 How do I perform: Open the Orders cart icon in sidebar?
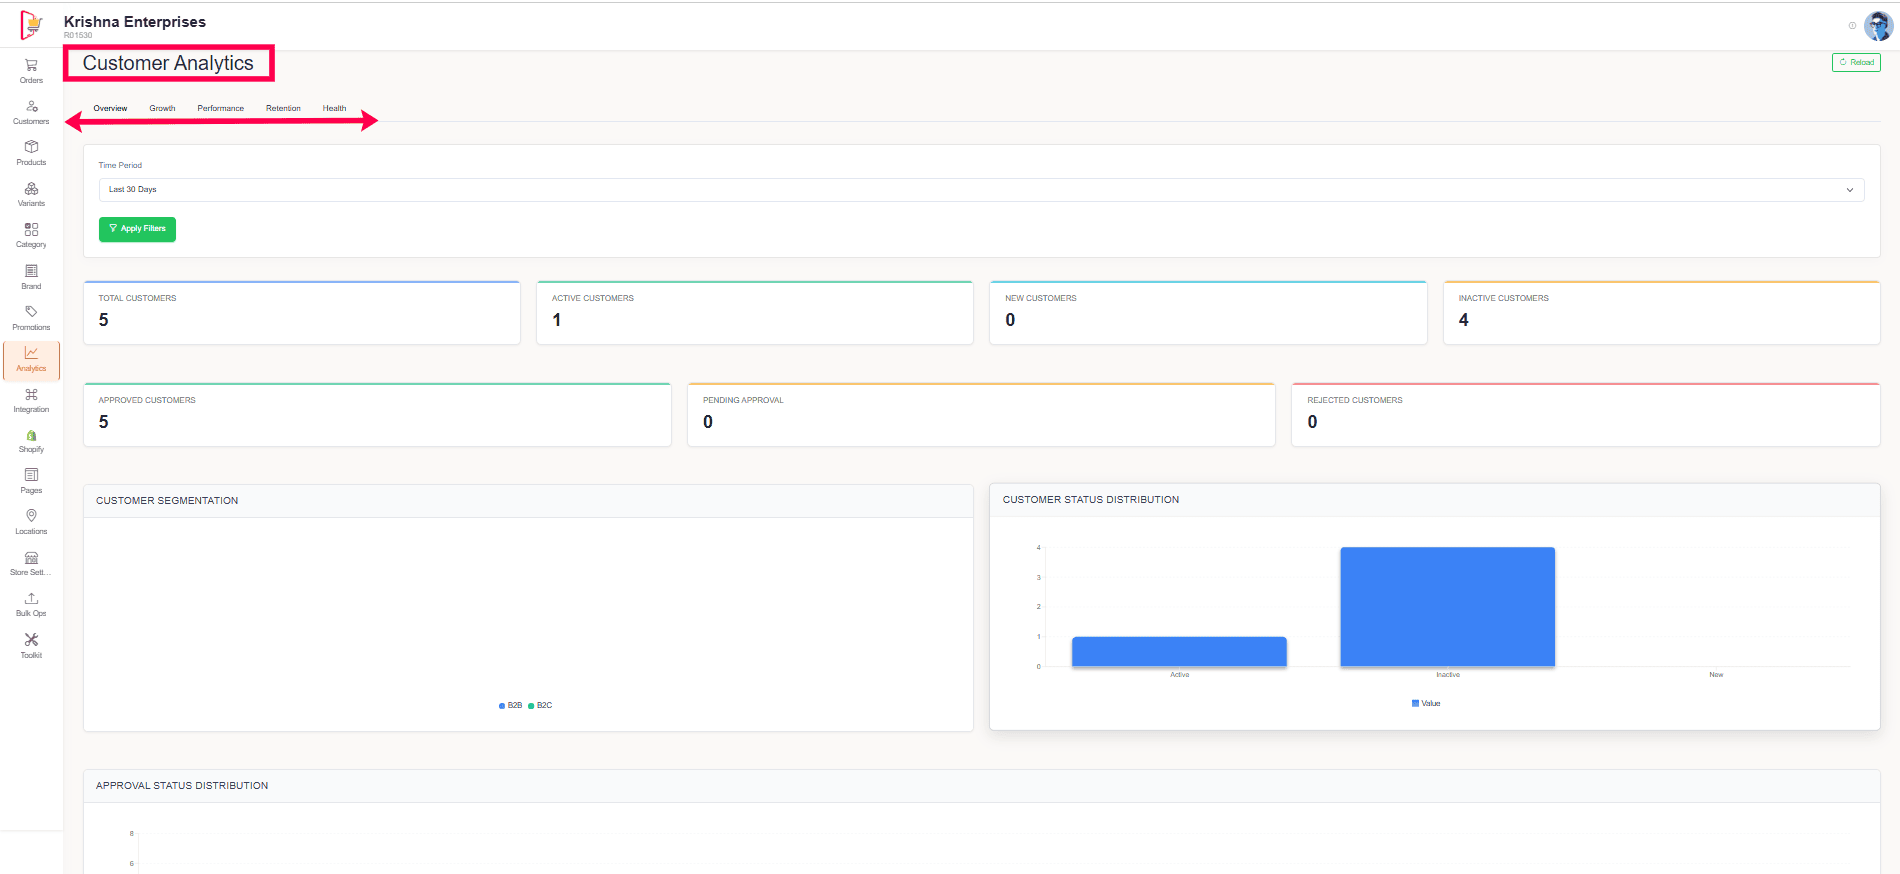[31, 66]
